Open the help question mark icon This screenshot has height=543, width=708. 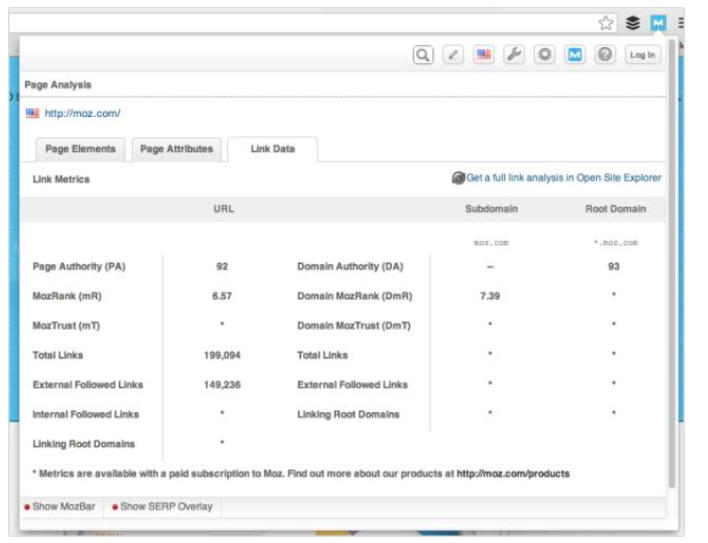[x=605, y=55]
